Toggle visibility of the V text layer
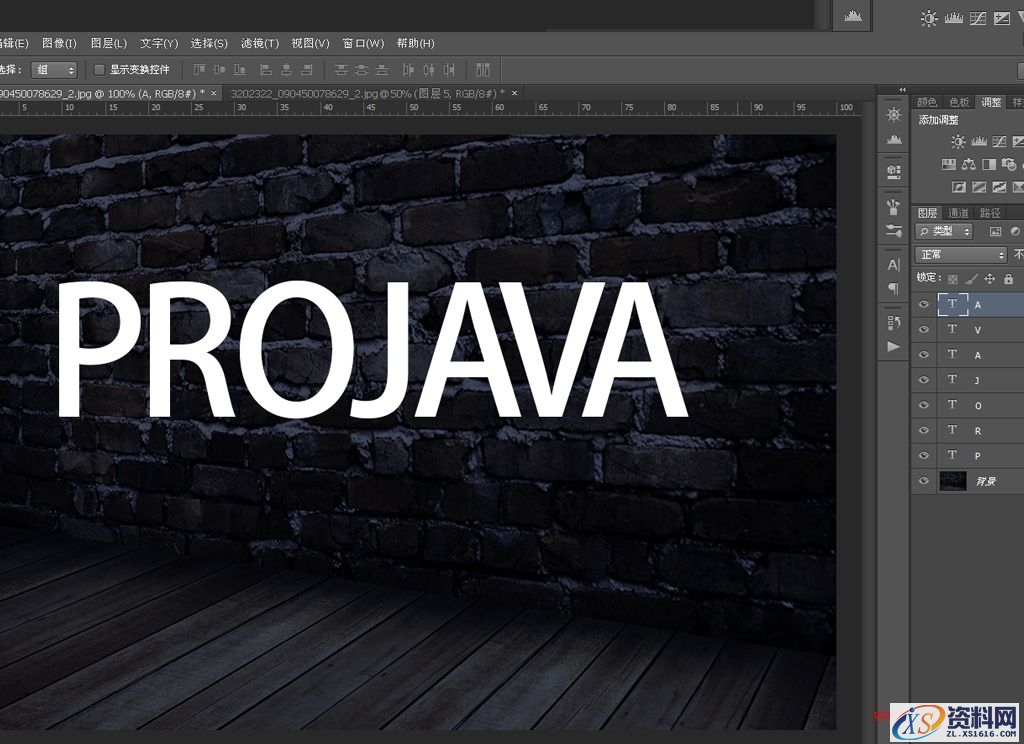This screenshot has height=744, width=1024. point(924,329)
